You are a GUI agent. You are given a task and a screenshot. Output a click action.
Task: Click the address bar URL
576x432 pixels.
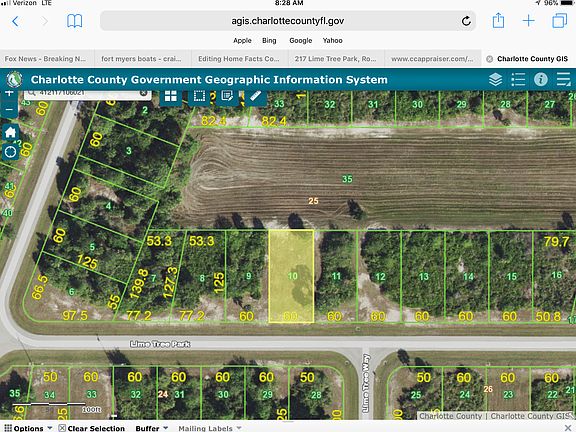pos(288,21)
